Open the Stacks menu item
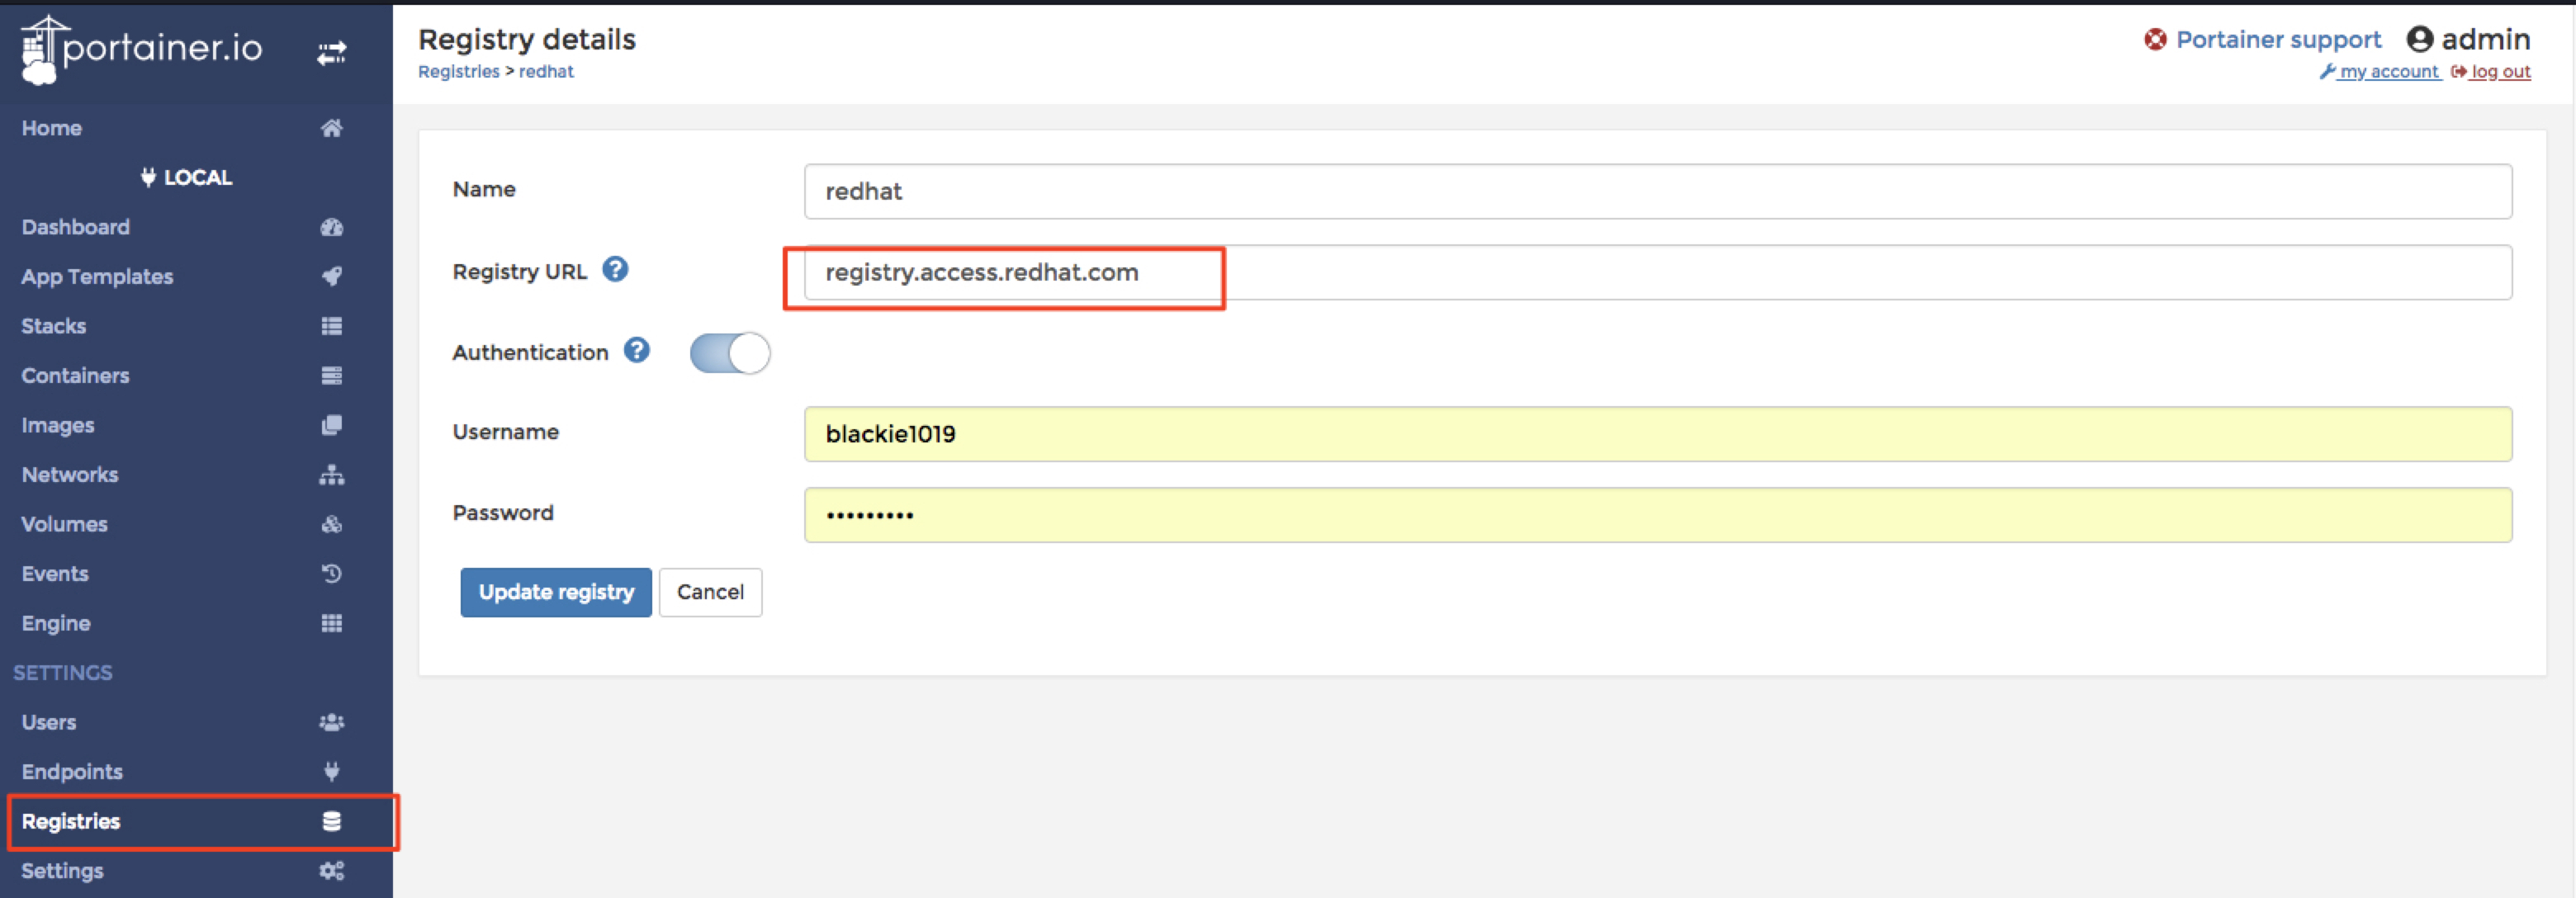 click(54, 326)
